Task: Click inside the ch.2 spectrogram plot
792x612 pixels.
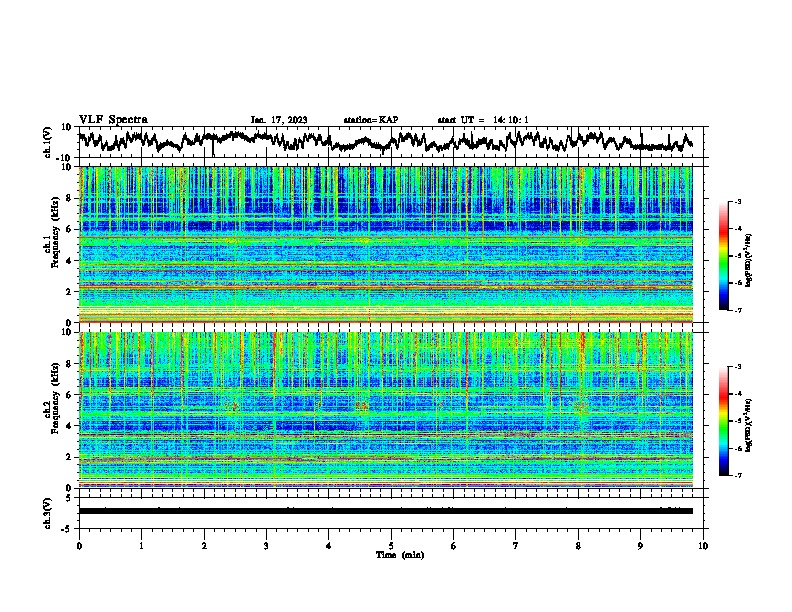Action: [x=386, y=410]
